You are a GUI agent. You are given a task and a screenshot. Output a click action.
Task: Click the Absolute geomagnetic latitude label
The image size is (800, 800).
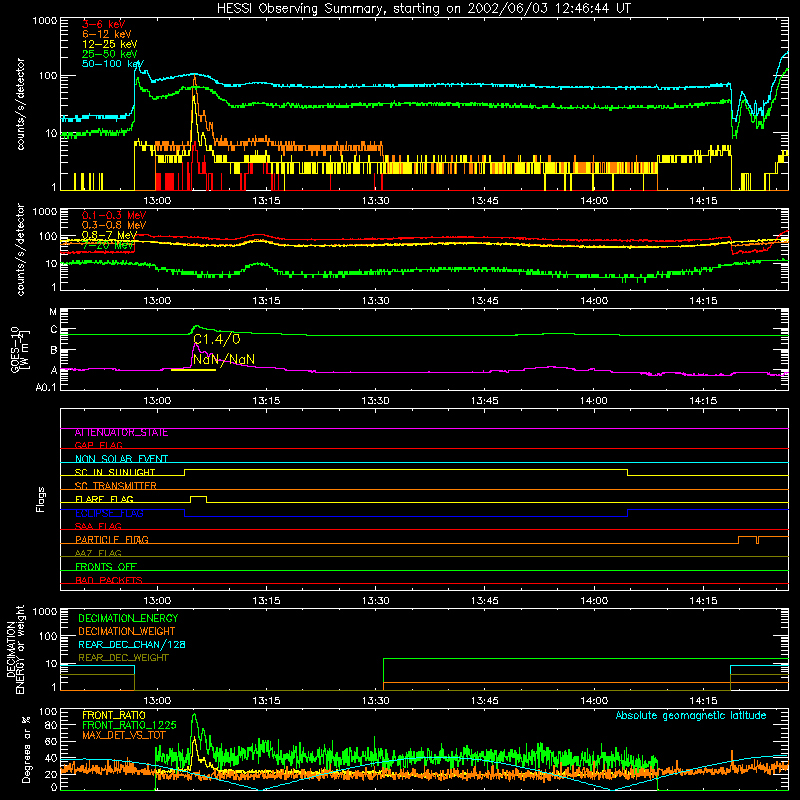click(x=691, y=716)
